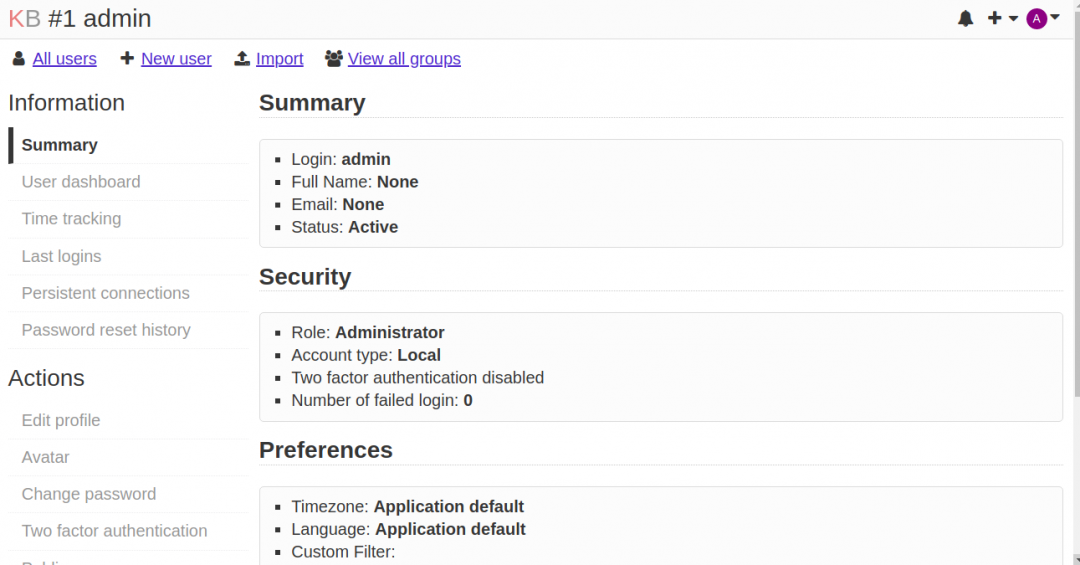The width and height of the screenshot is (1080, 565).
Task: Open the View all groups link
Action: [404, 59]
